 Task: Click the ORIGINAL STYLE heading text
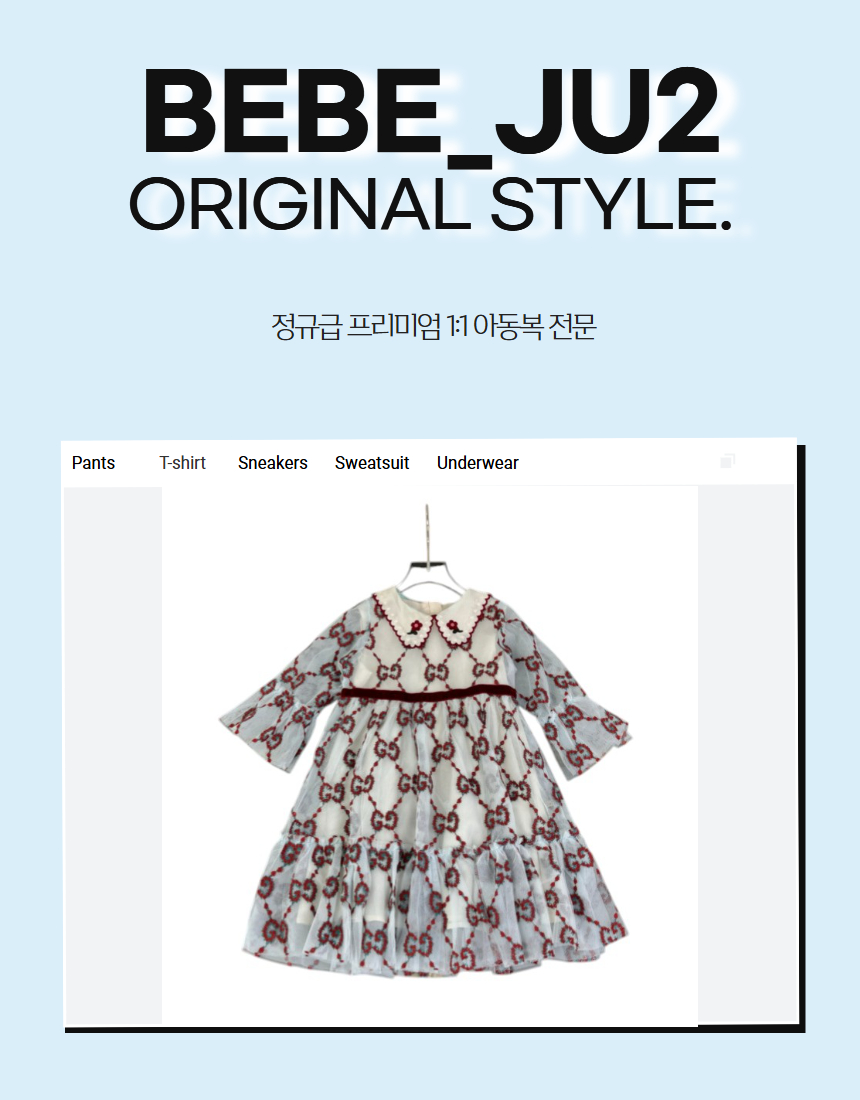pyautogui.click(x=431, y=203)
